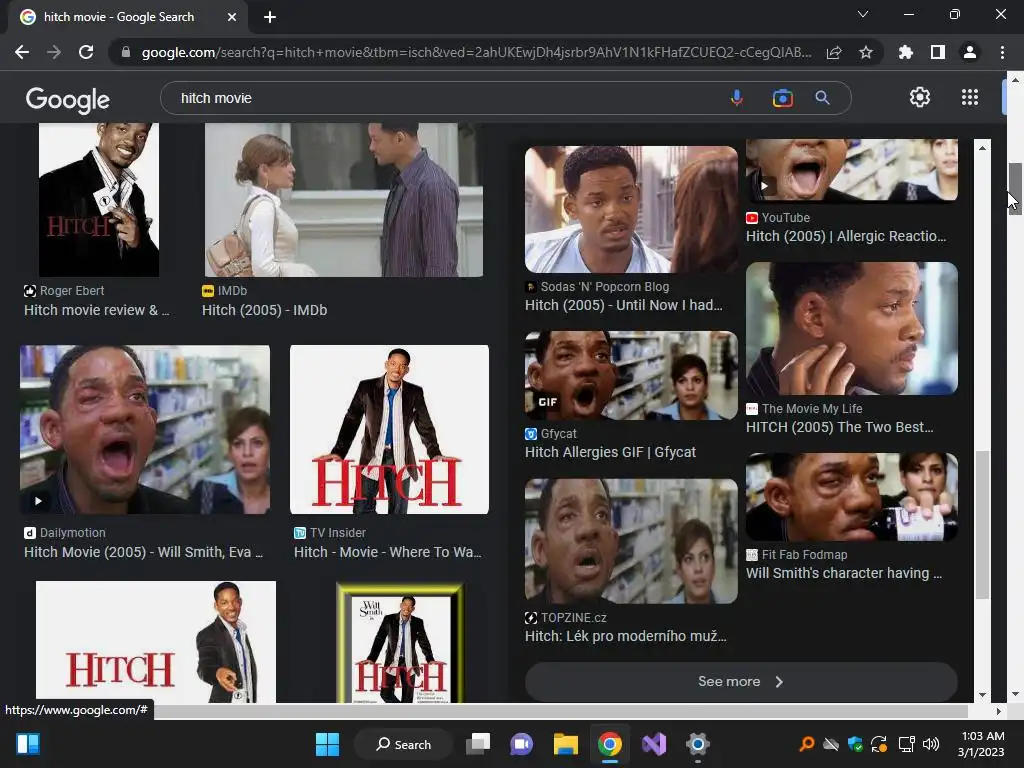
Task: Open Task View on the taskbar
Action: point(478,744)
